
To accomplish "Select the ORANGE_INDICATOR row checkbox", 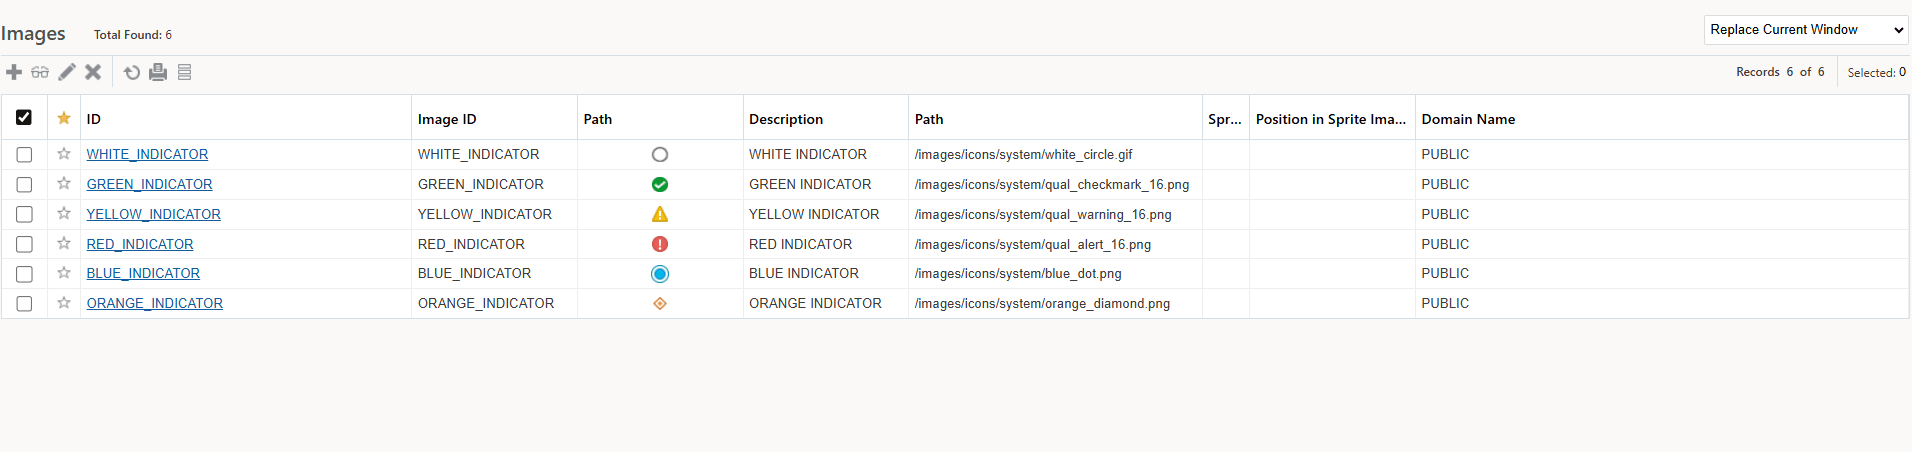I will point(24,304).
